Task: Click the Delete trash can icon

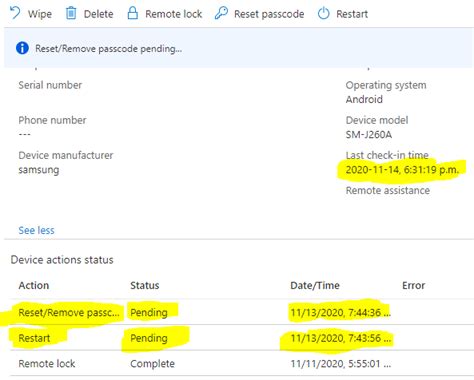Action: coord(71,13)
